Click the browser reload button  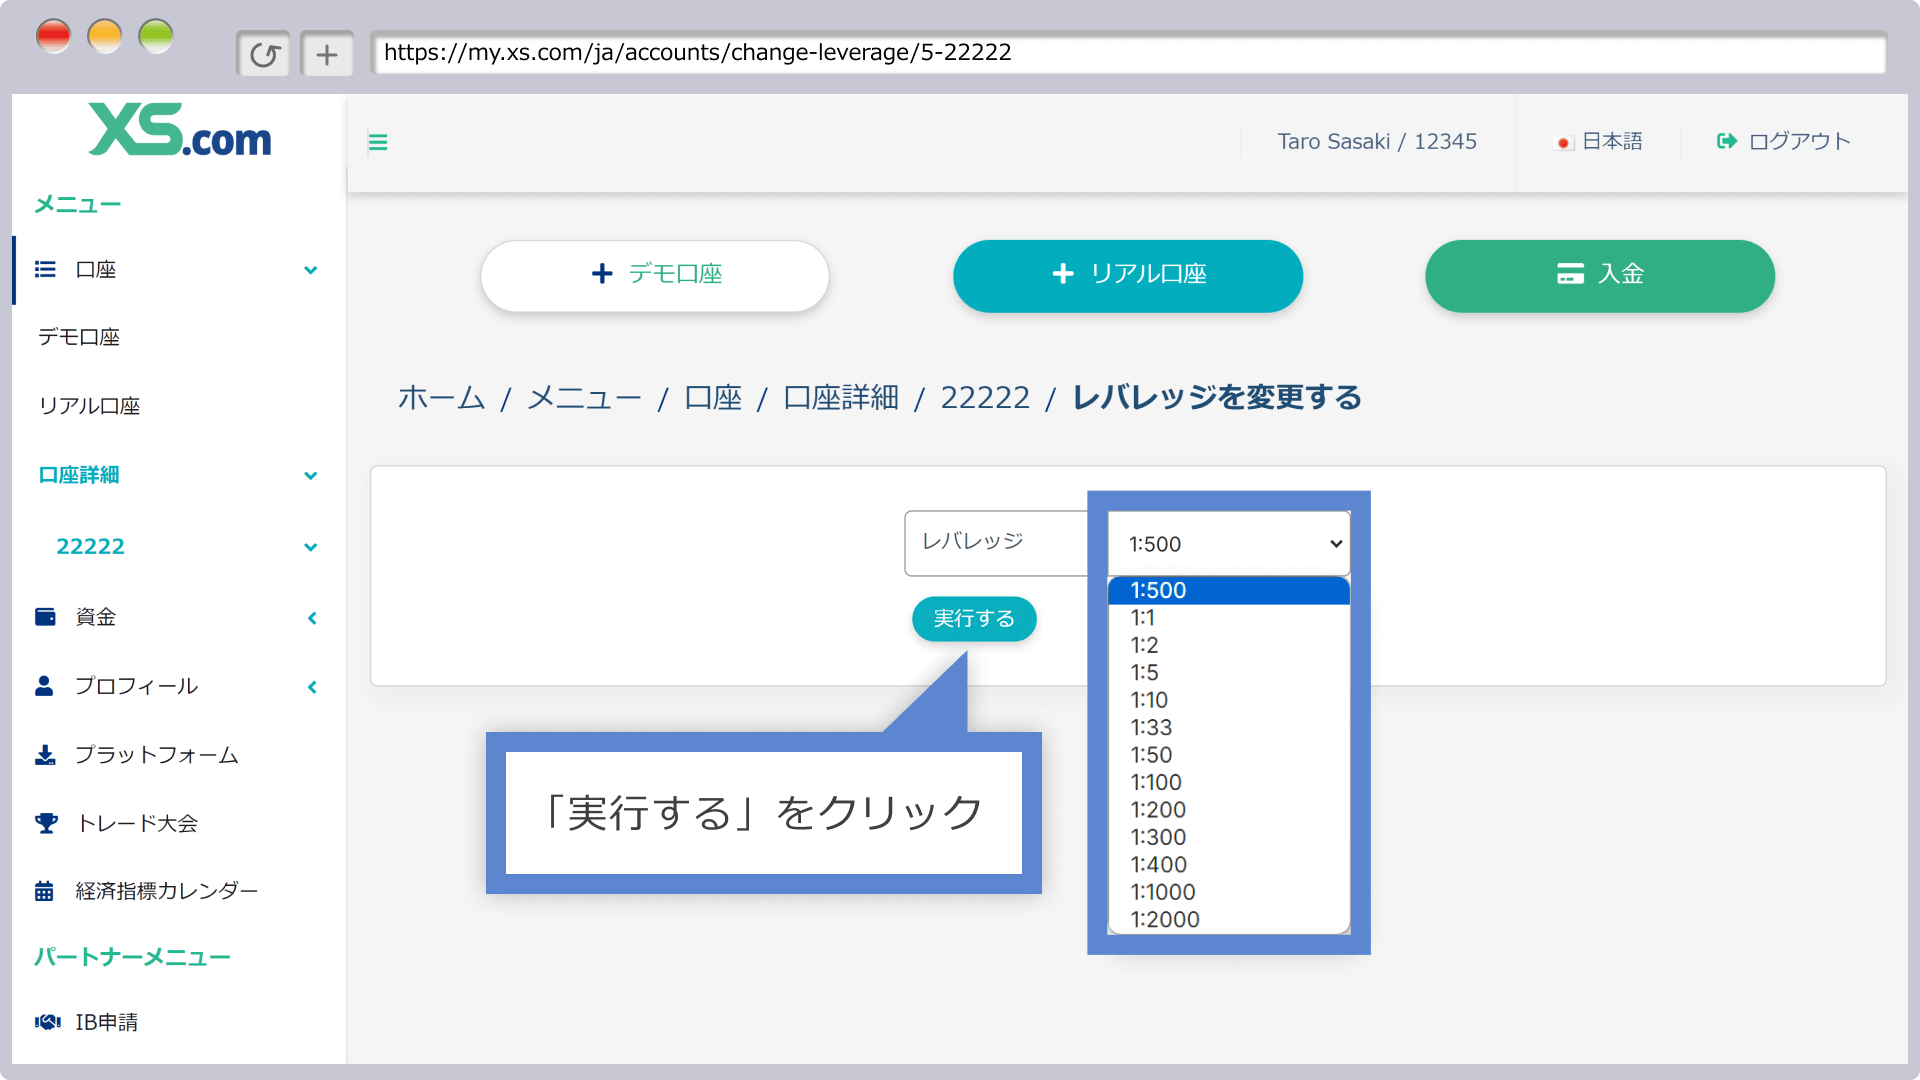[264, 54]
